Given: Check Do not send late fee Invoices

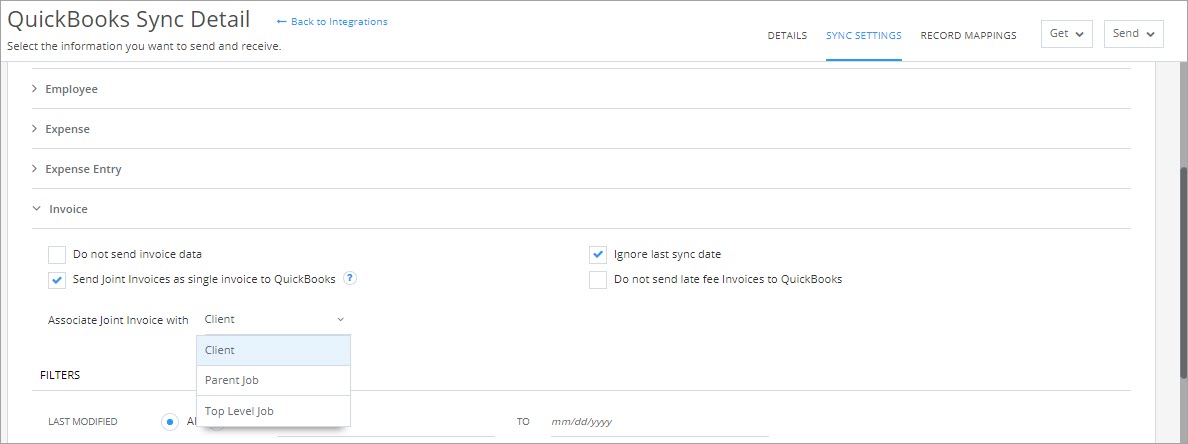Looking at the screenshot, I should (x=599, y=280).
